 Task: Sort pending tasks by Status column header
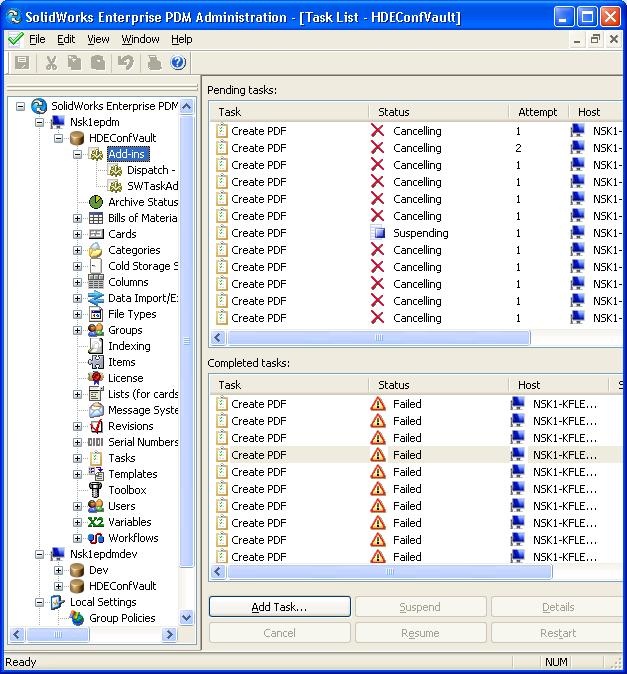438,112
